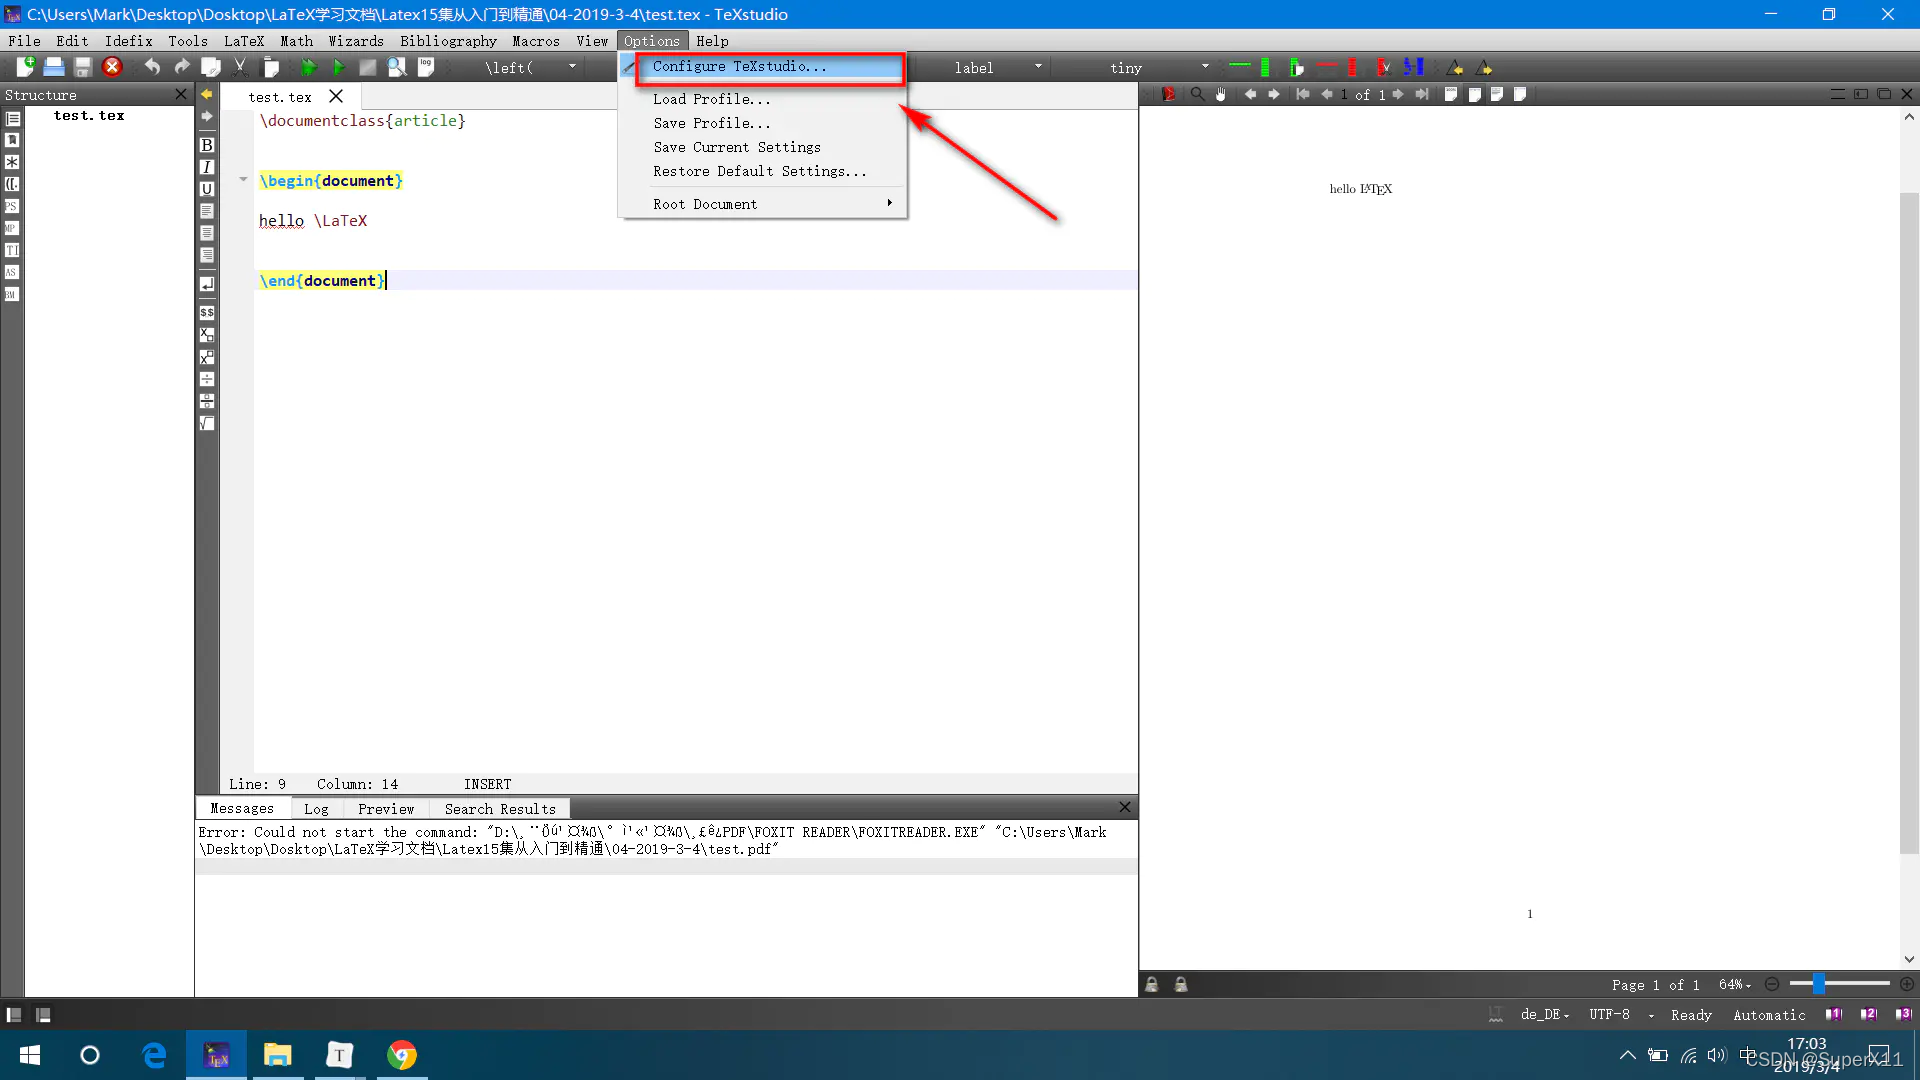Click bookmark slot 1 in status bar
This screenshot has width=1920, height=1080.
(x=1834, y=1014)
